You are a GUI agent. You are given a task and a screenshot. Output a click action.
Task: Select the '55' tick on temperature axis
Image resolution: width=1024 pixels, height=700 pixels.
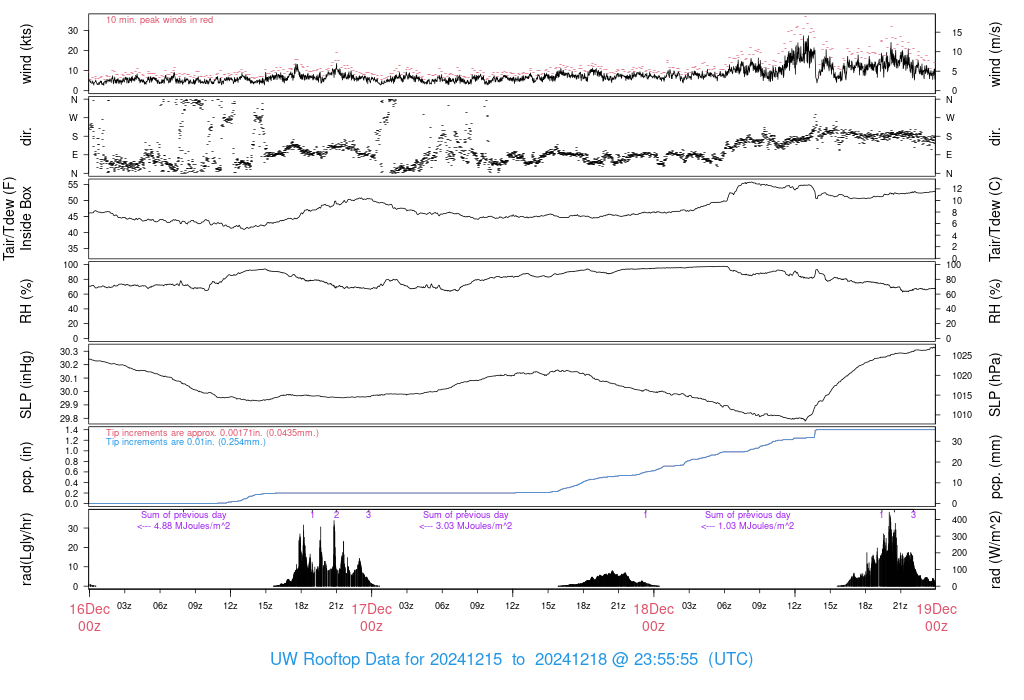[x=73, y=185]
